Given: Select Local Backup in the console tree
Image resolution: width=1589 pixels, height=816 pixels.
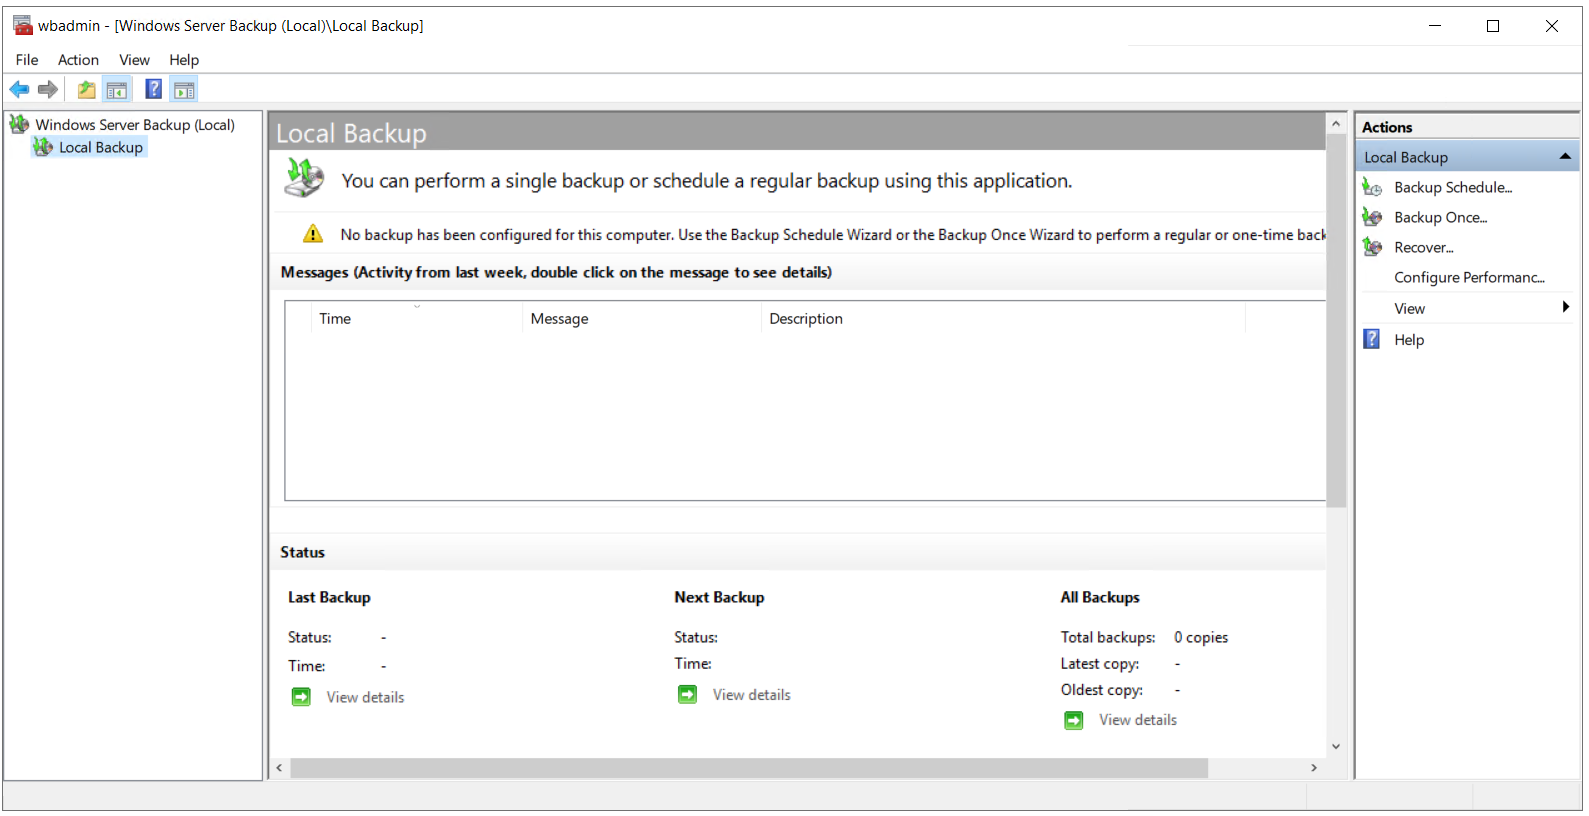Looking at the screenshot, I should pyautogui.click(x=100, y=148).
